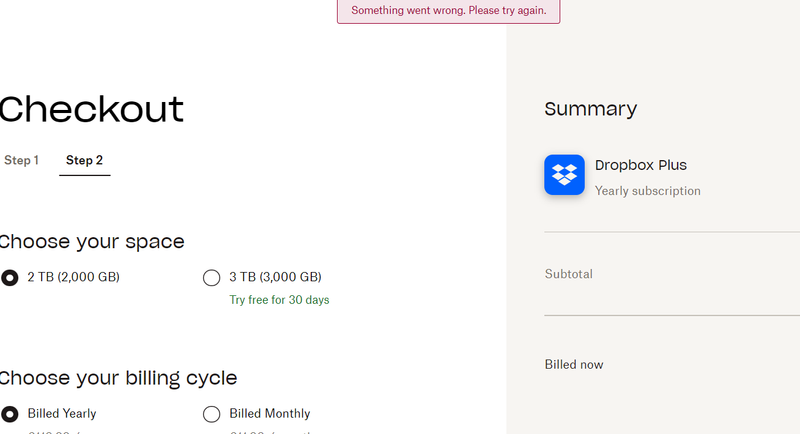800x434 pixels.
Task: Click the 'Choose your space' heading
Action: [x=92, y=241]
